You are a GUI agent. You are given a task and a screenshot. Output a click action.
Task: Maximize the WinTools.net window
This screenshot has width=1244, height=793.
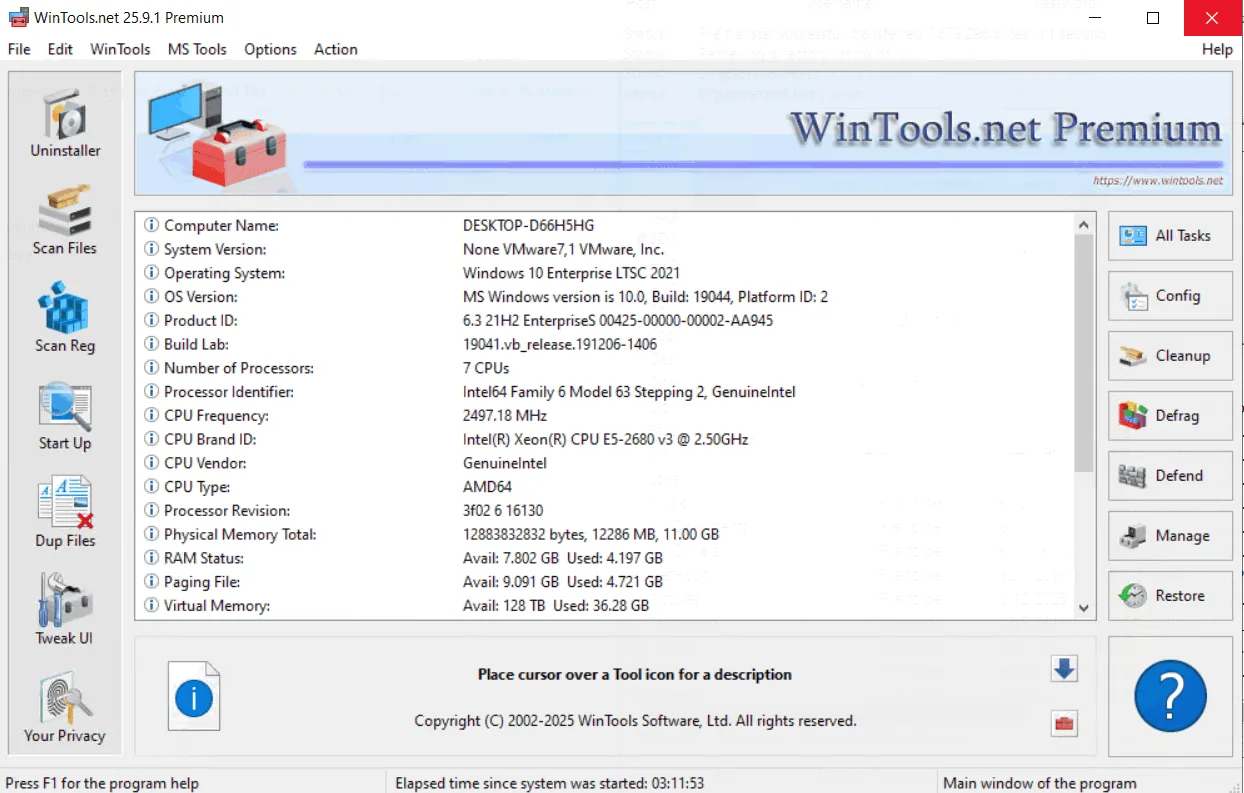pos(1153,18)
